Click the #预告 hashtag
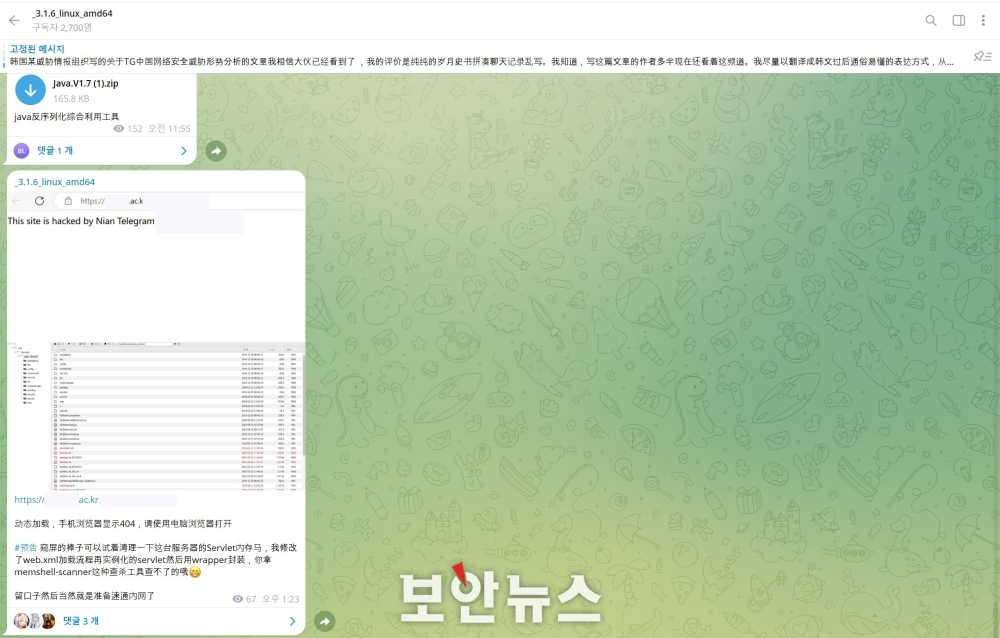Viewport: 1000px width, 638px height. pos(26,547)
